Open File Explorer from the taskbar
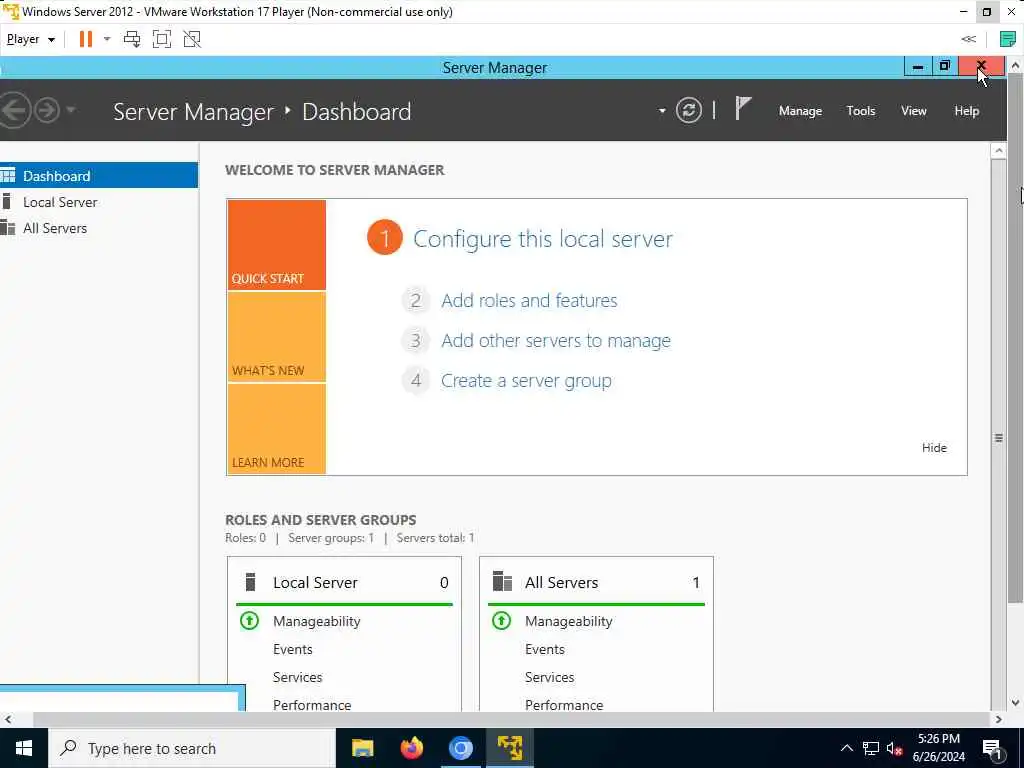 (362, 748)
